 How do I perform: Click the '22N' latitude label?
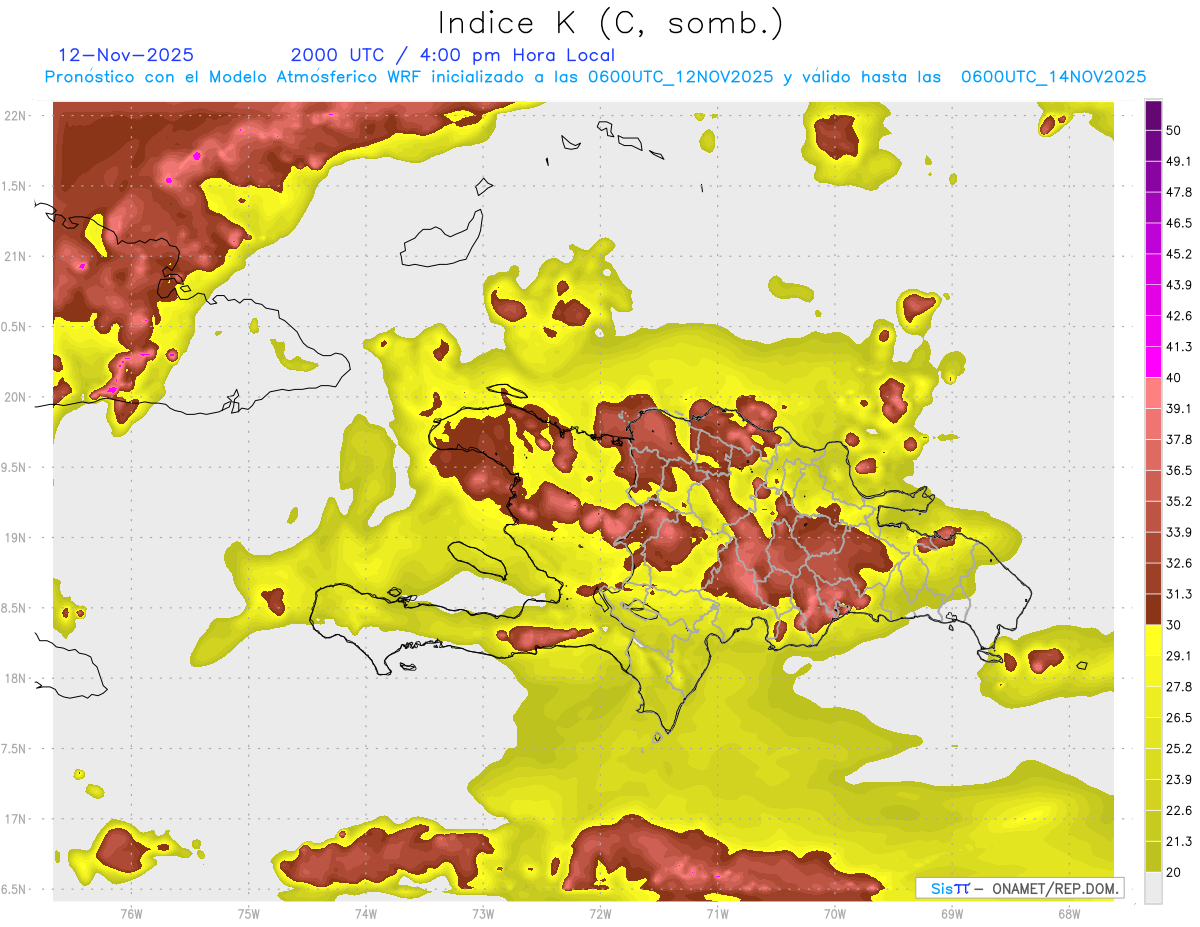pos(17,116)
